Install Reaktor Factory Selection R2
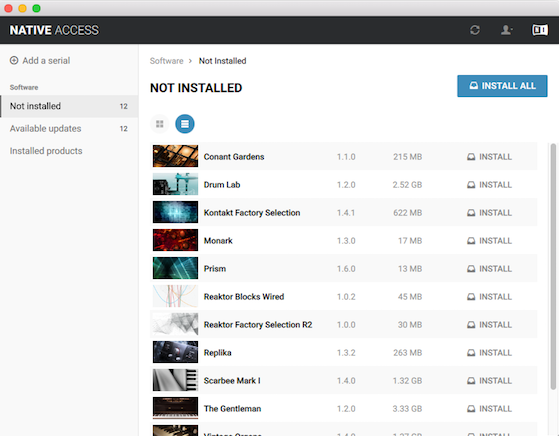This screenshot has height=436, width=559. click(x=489, y=325)
